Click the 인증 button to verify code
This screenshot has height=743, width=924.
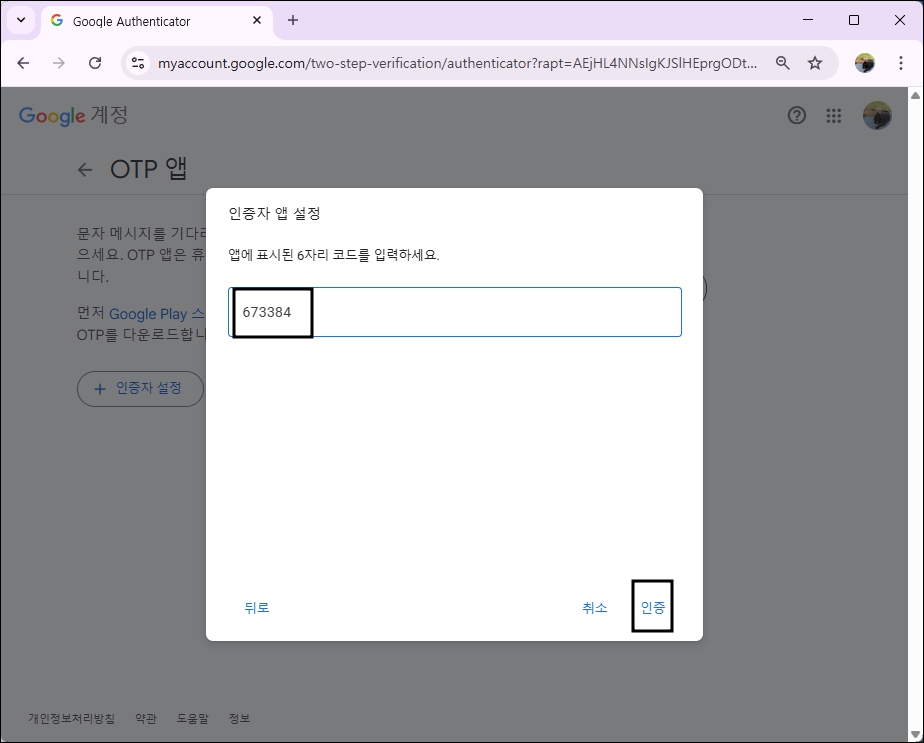click(x=652, y=607)
